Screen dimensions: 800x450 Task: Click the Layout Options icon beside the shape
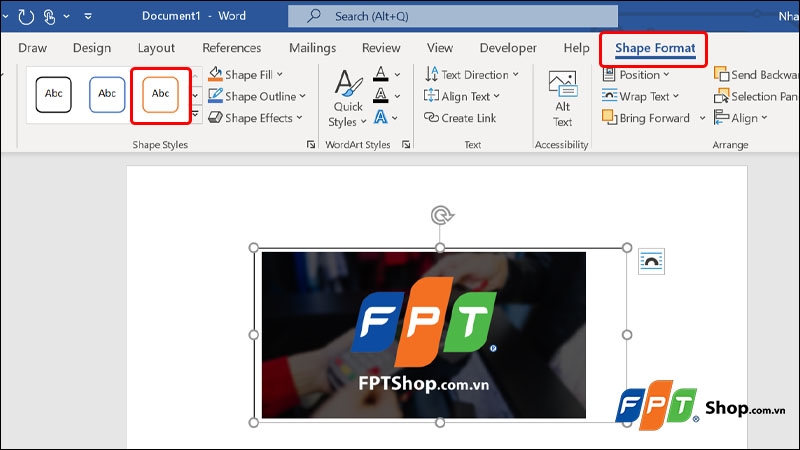click(x=652, y=261)
